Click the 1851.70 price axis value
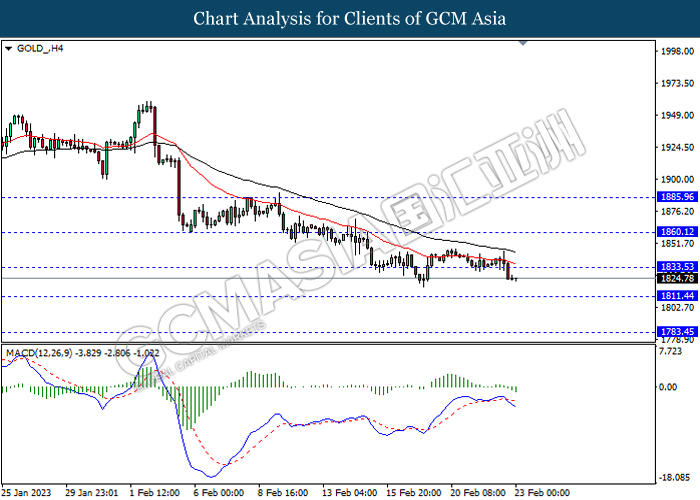This screenshot has width=700, height=500. coord(677,244)
